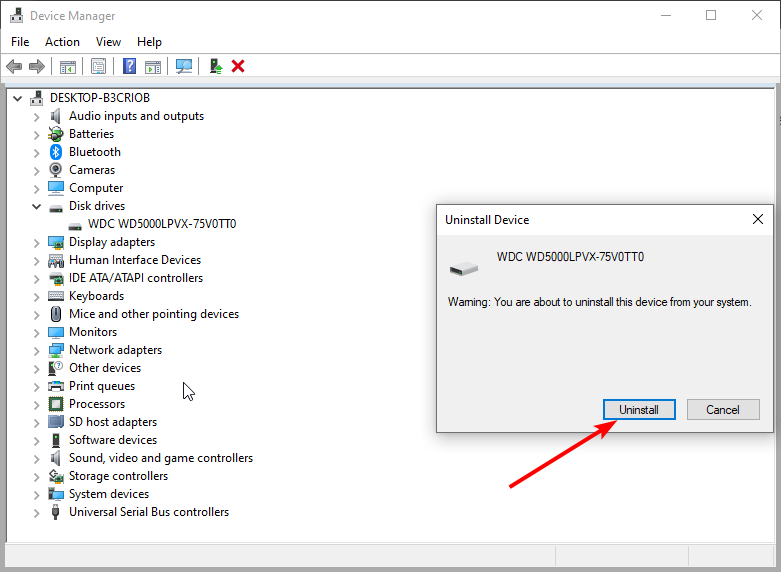Expand the Display adapters chevron
The width and height of the screenshot is (781, 572).
coord(36,243)
